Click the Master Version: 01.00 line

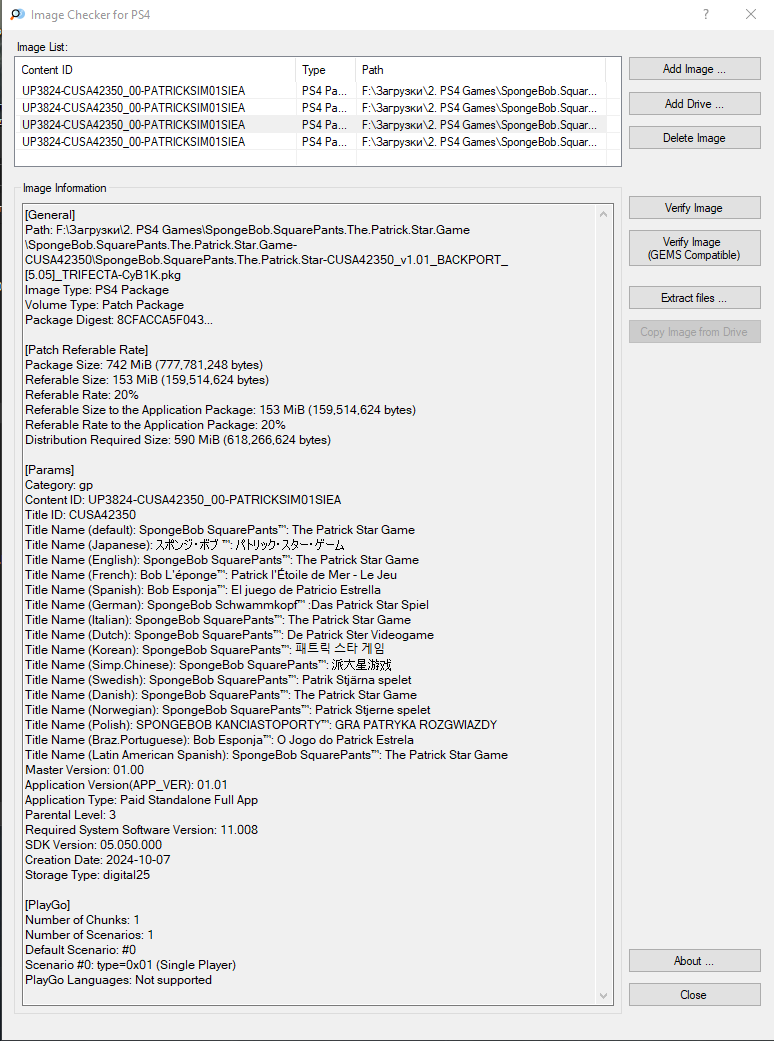pos(84,770)
